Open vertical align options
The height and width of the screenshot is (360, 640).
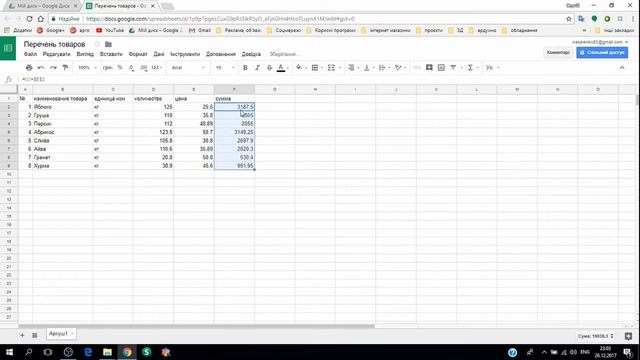point(368,68)
